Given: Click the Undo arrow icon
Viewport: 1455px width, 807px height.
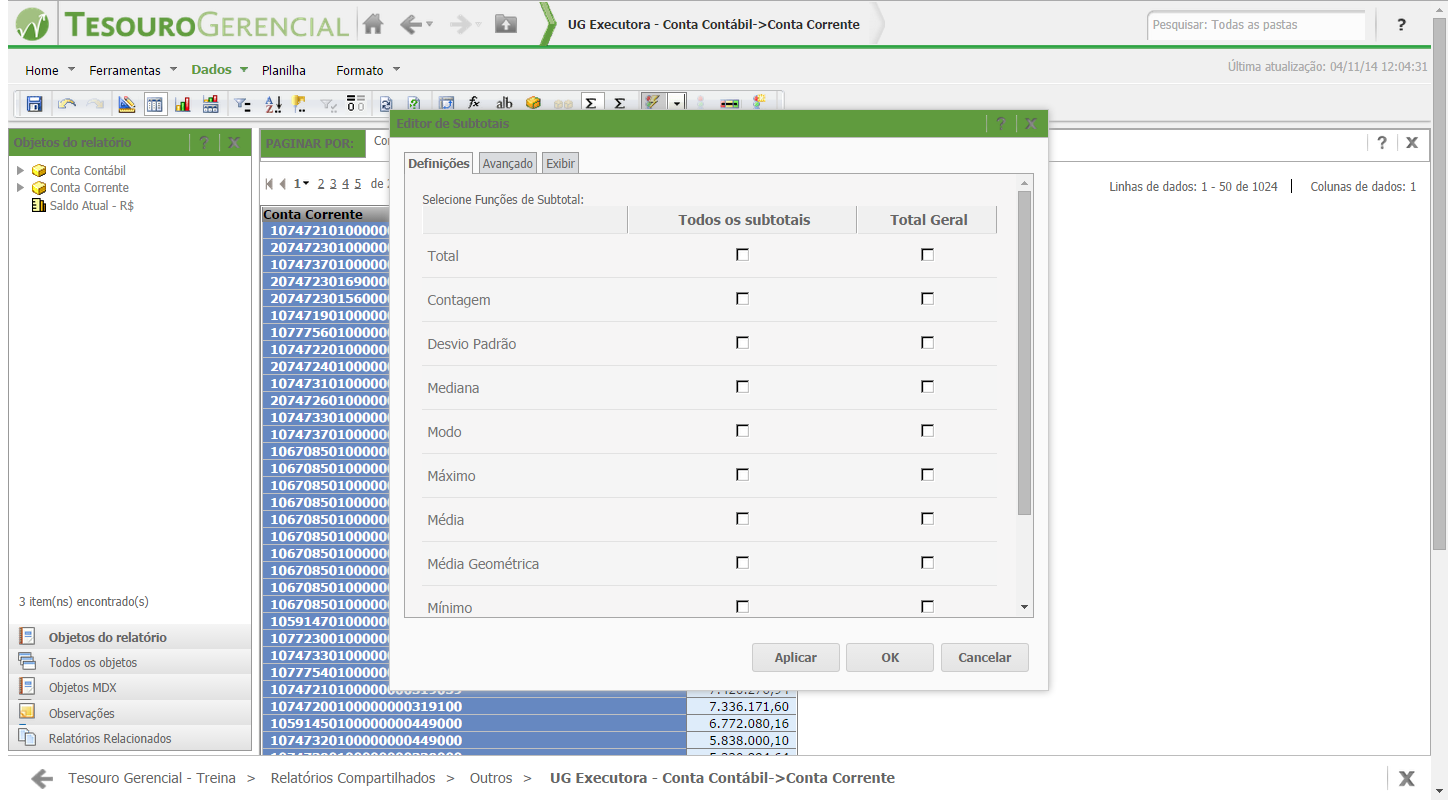Looking at the screenshot, I should coord(67,103).
